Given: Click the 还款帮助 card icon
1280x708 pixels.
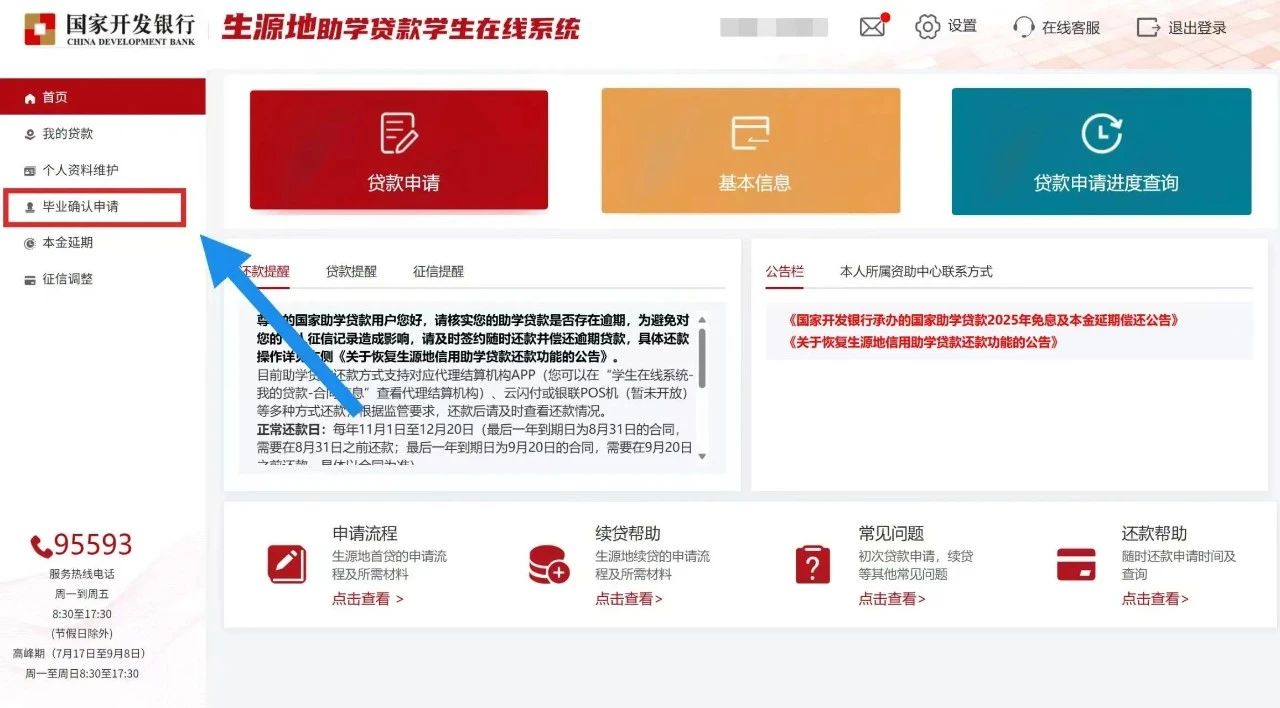Looking at the screenshot, I should pos(1076,564).
